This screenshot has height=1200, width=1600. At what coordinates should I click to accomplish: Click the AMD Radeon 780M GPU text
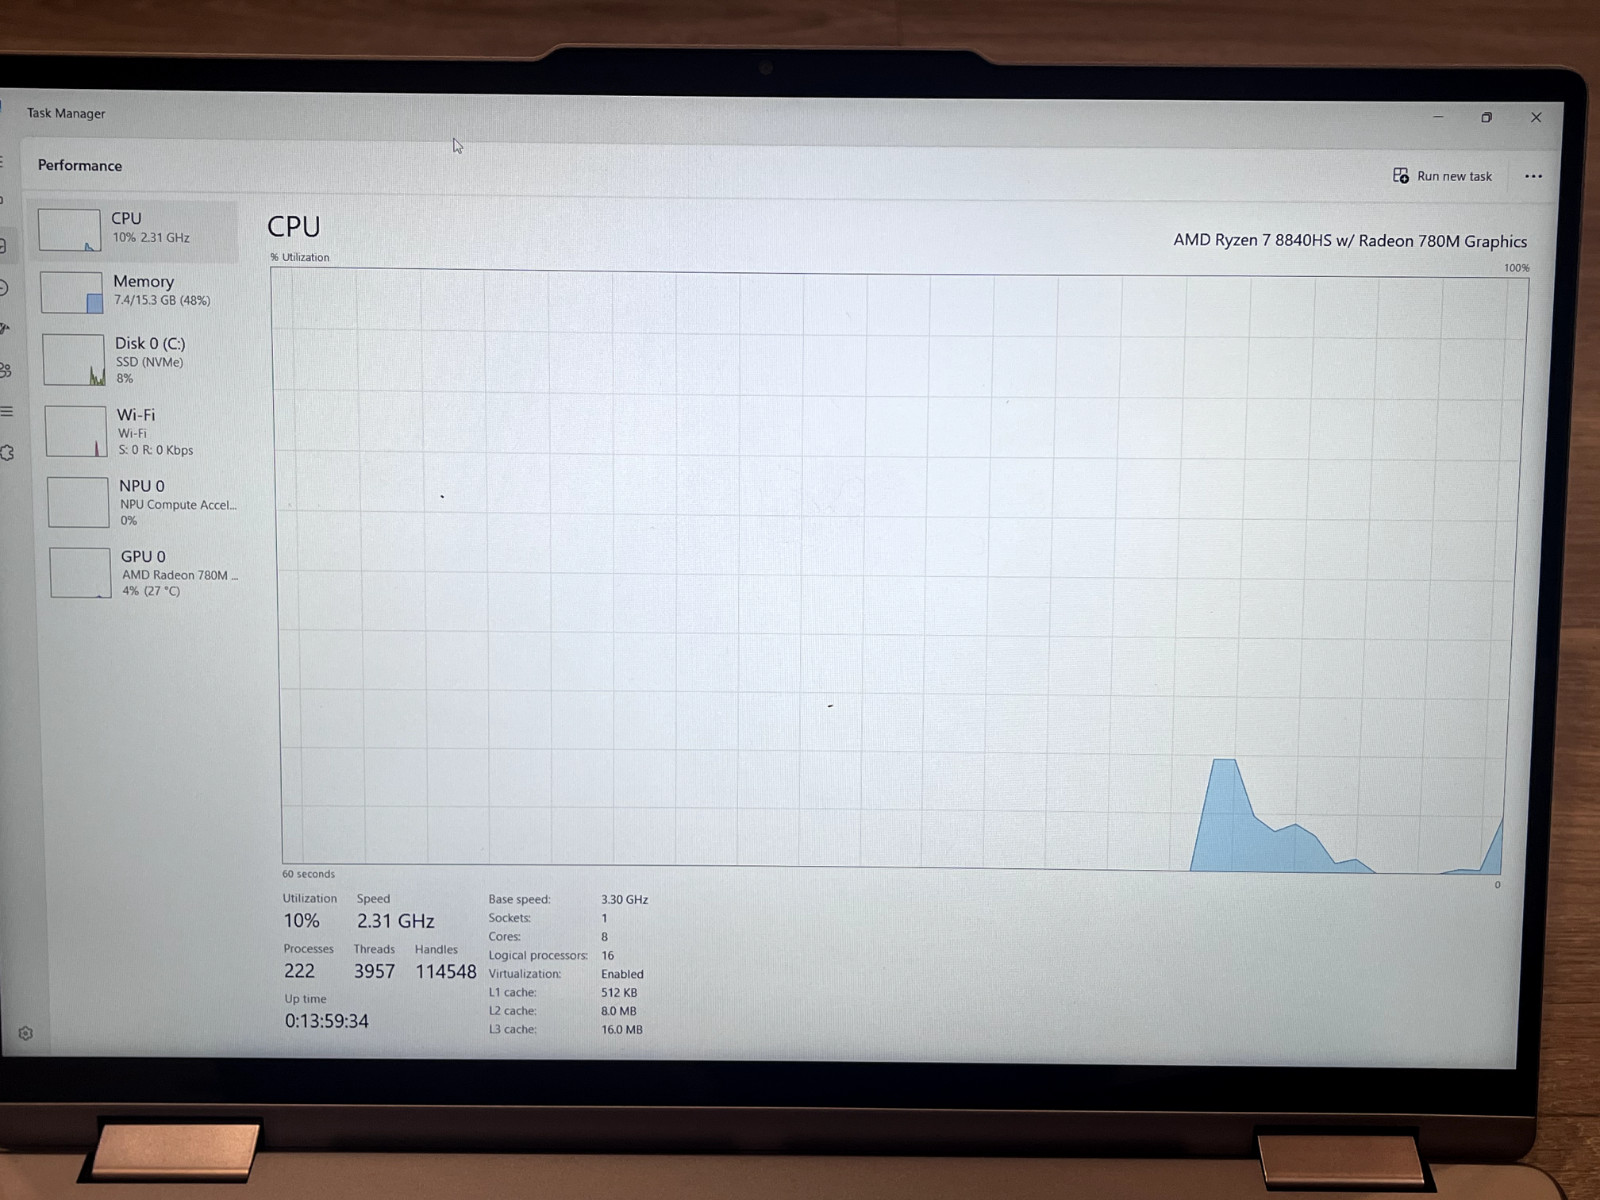tap(181, 575)
